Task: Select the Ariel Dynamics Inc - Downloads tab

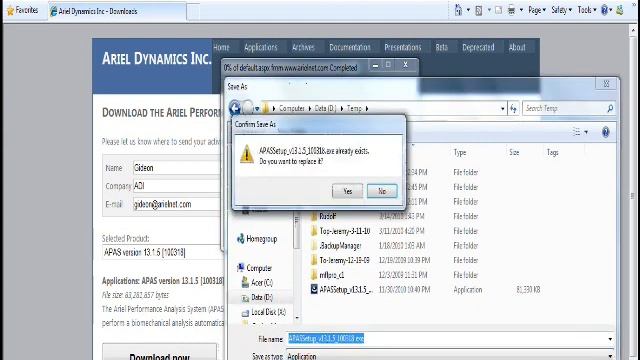Action: click(117, 11)
